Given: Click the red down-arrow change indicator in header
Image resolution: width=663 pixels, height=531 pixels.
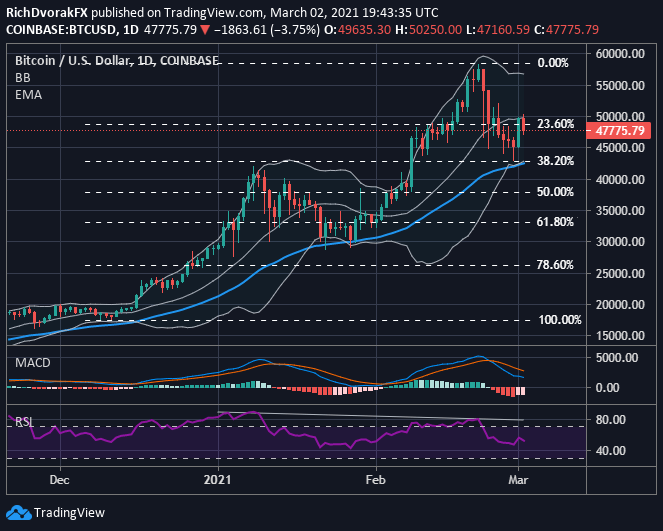Looking at the screenshot, I should click(205, 30).
